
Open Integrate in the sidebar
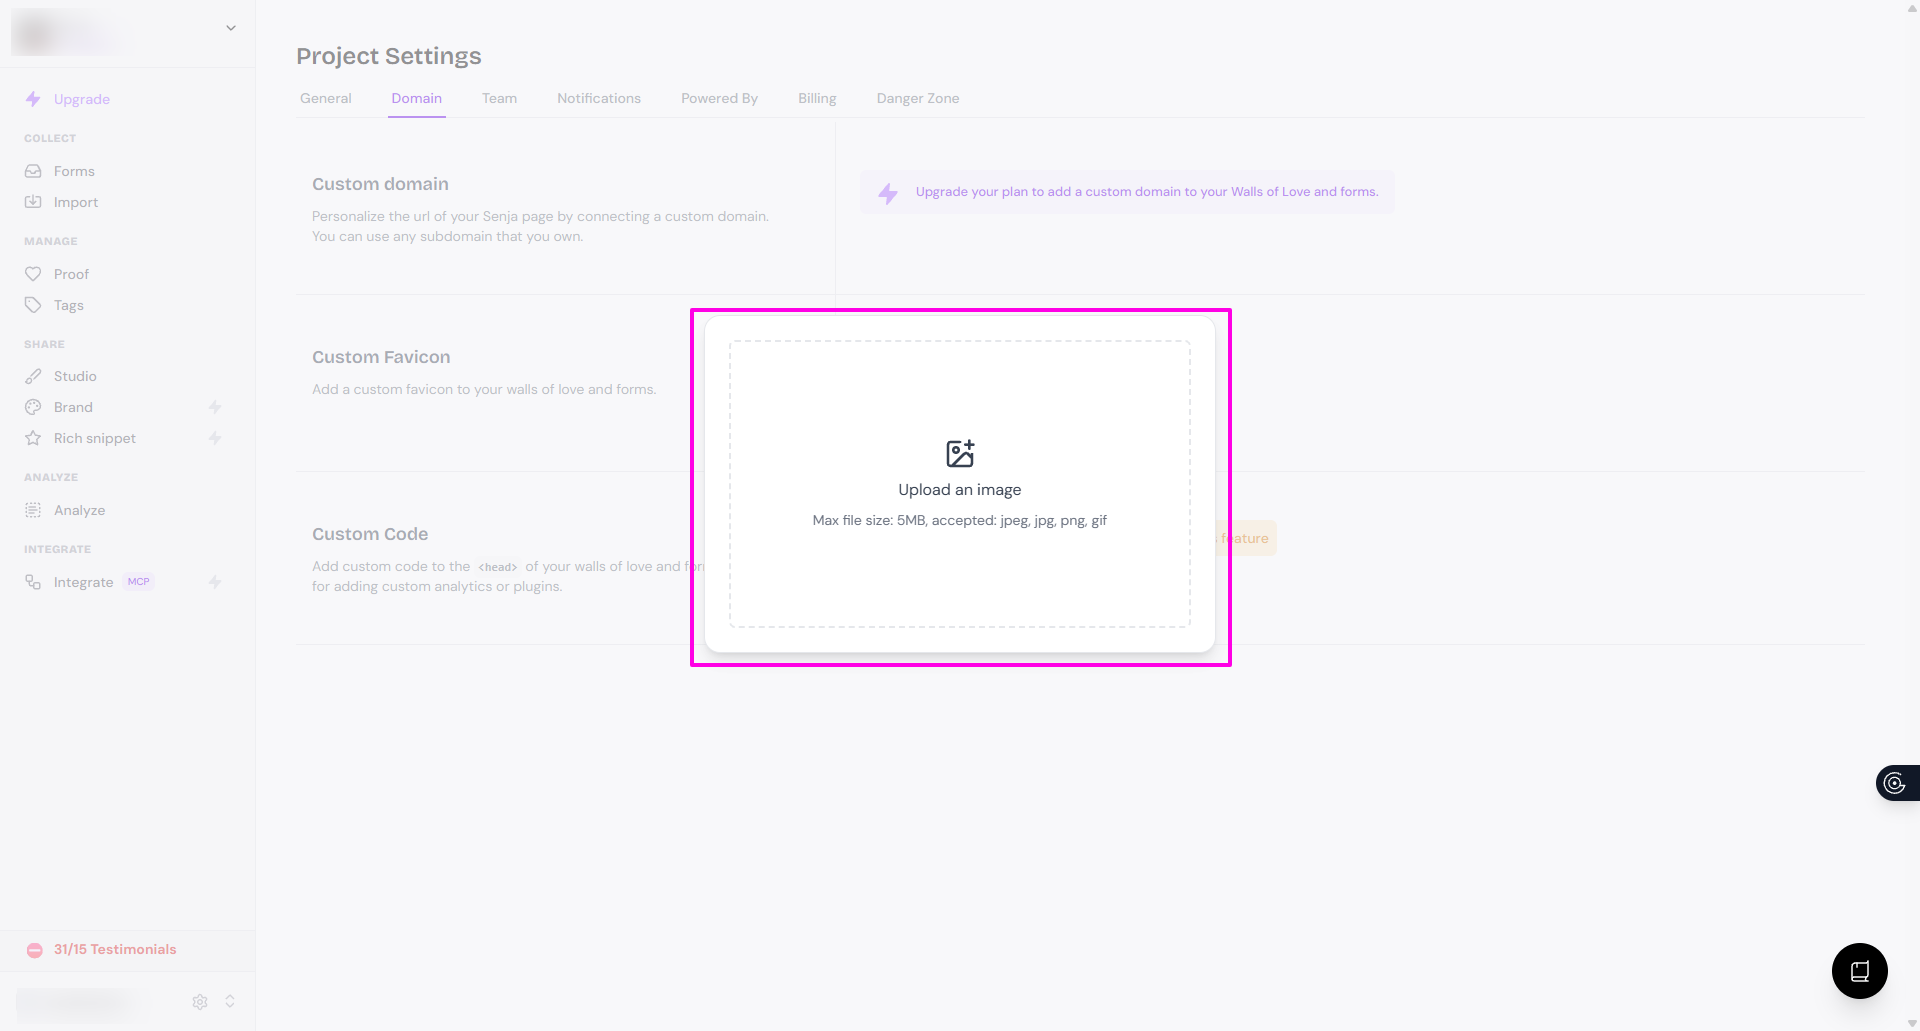pyautogui.click(x=83, y=582)
